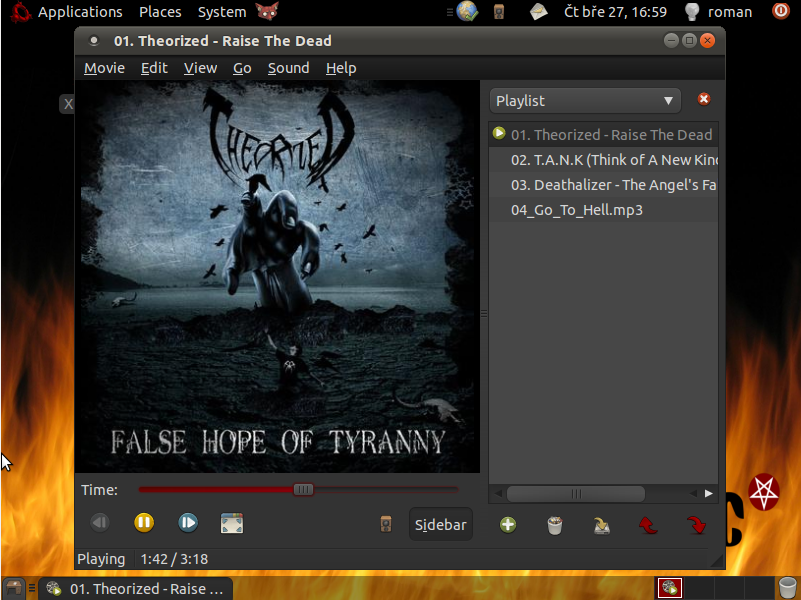
Task: Click the volume speaker icon in player
Action: [x=386, y=524]
